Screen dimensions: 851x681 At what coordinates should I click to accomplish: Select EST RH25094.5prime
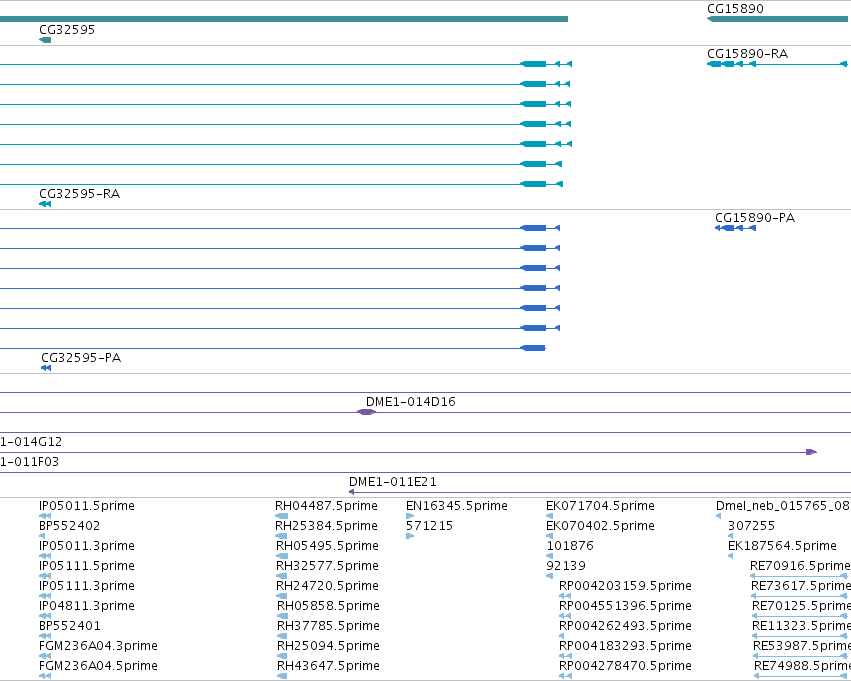click(x=328, y=646)
